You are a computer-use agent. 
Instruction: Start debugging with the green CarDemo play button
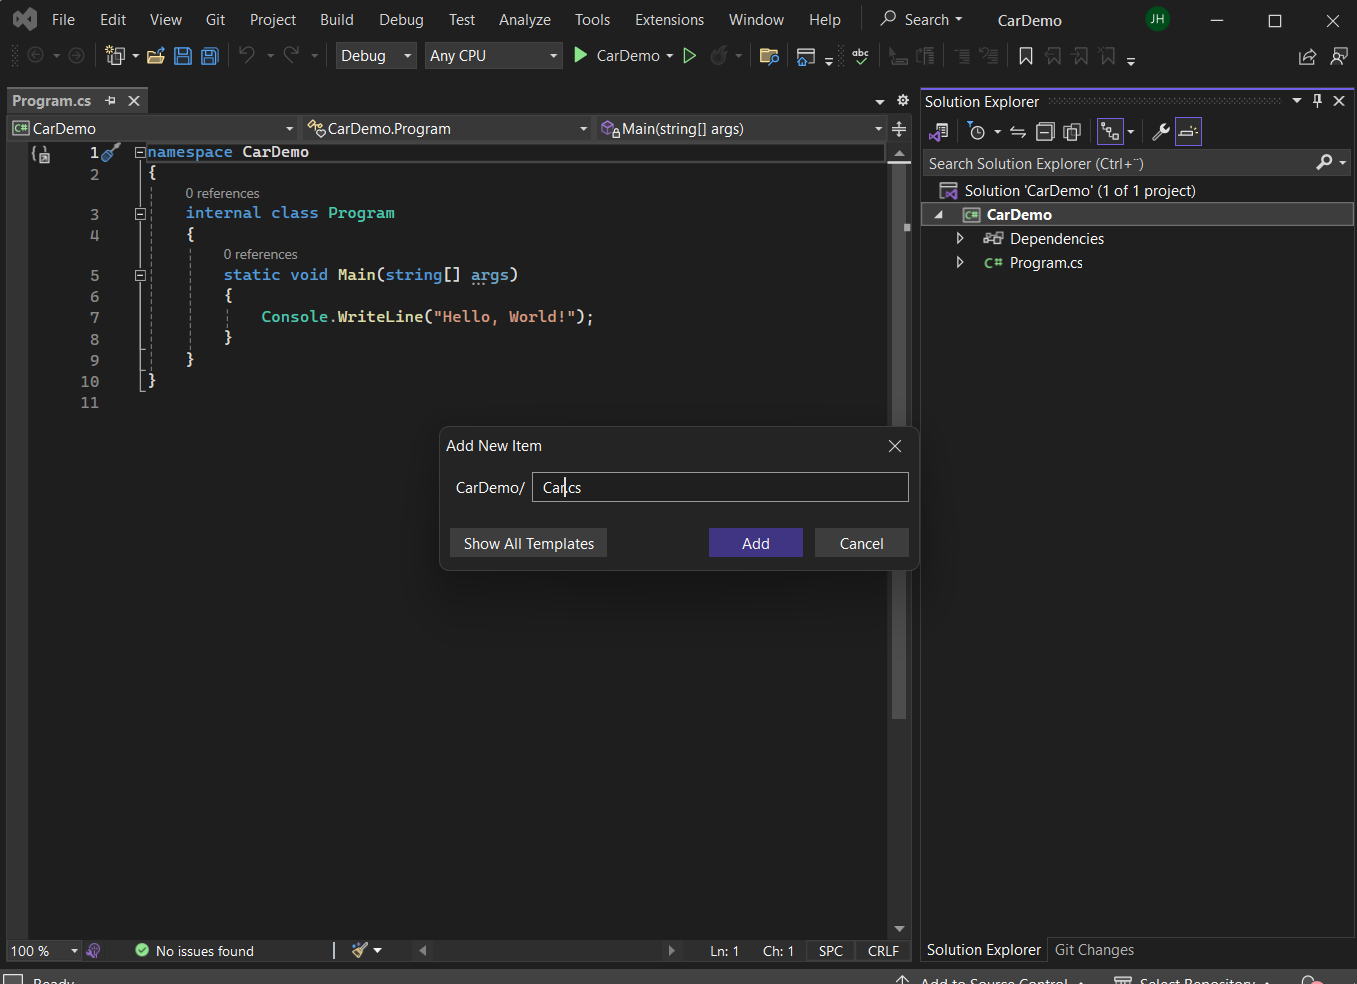(x=580, y=56)
